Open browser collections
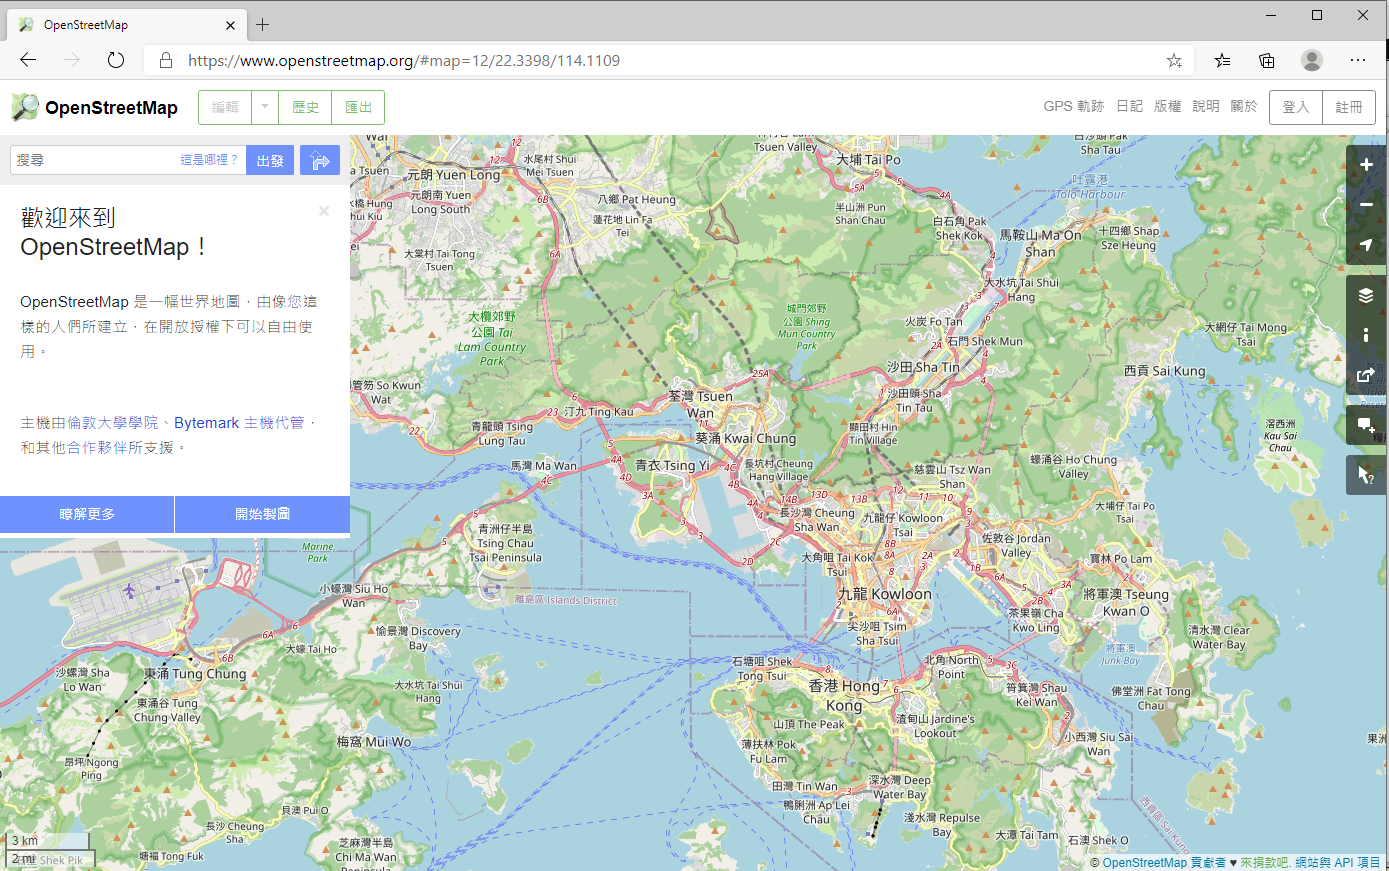Image resolution: width=1389 pixels, height=871 pixels. pos(1267,60)
